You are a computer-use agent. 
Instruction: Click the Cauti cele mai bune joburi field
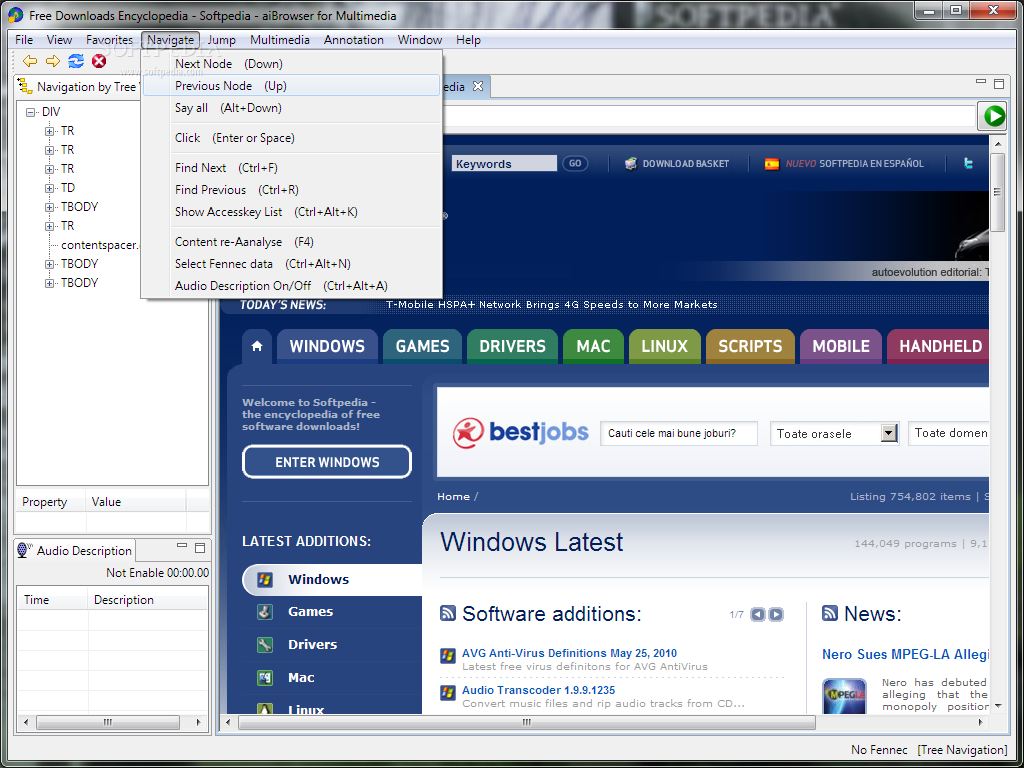pos(679,434)
